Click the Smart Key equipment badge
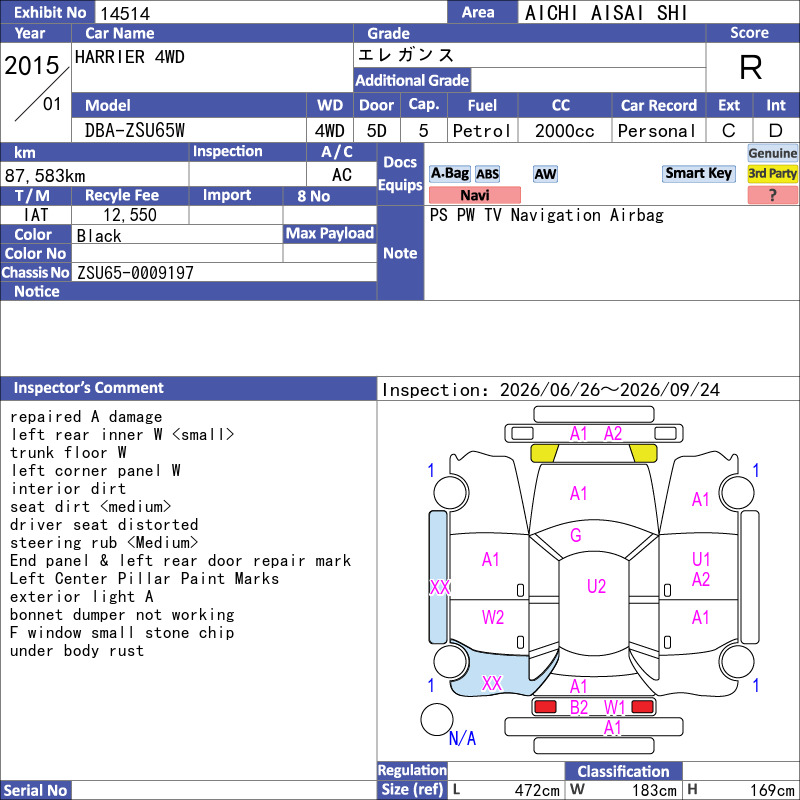The width and height of the screenshot is (800, 800). [x=698, y=173]
